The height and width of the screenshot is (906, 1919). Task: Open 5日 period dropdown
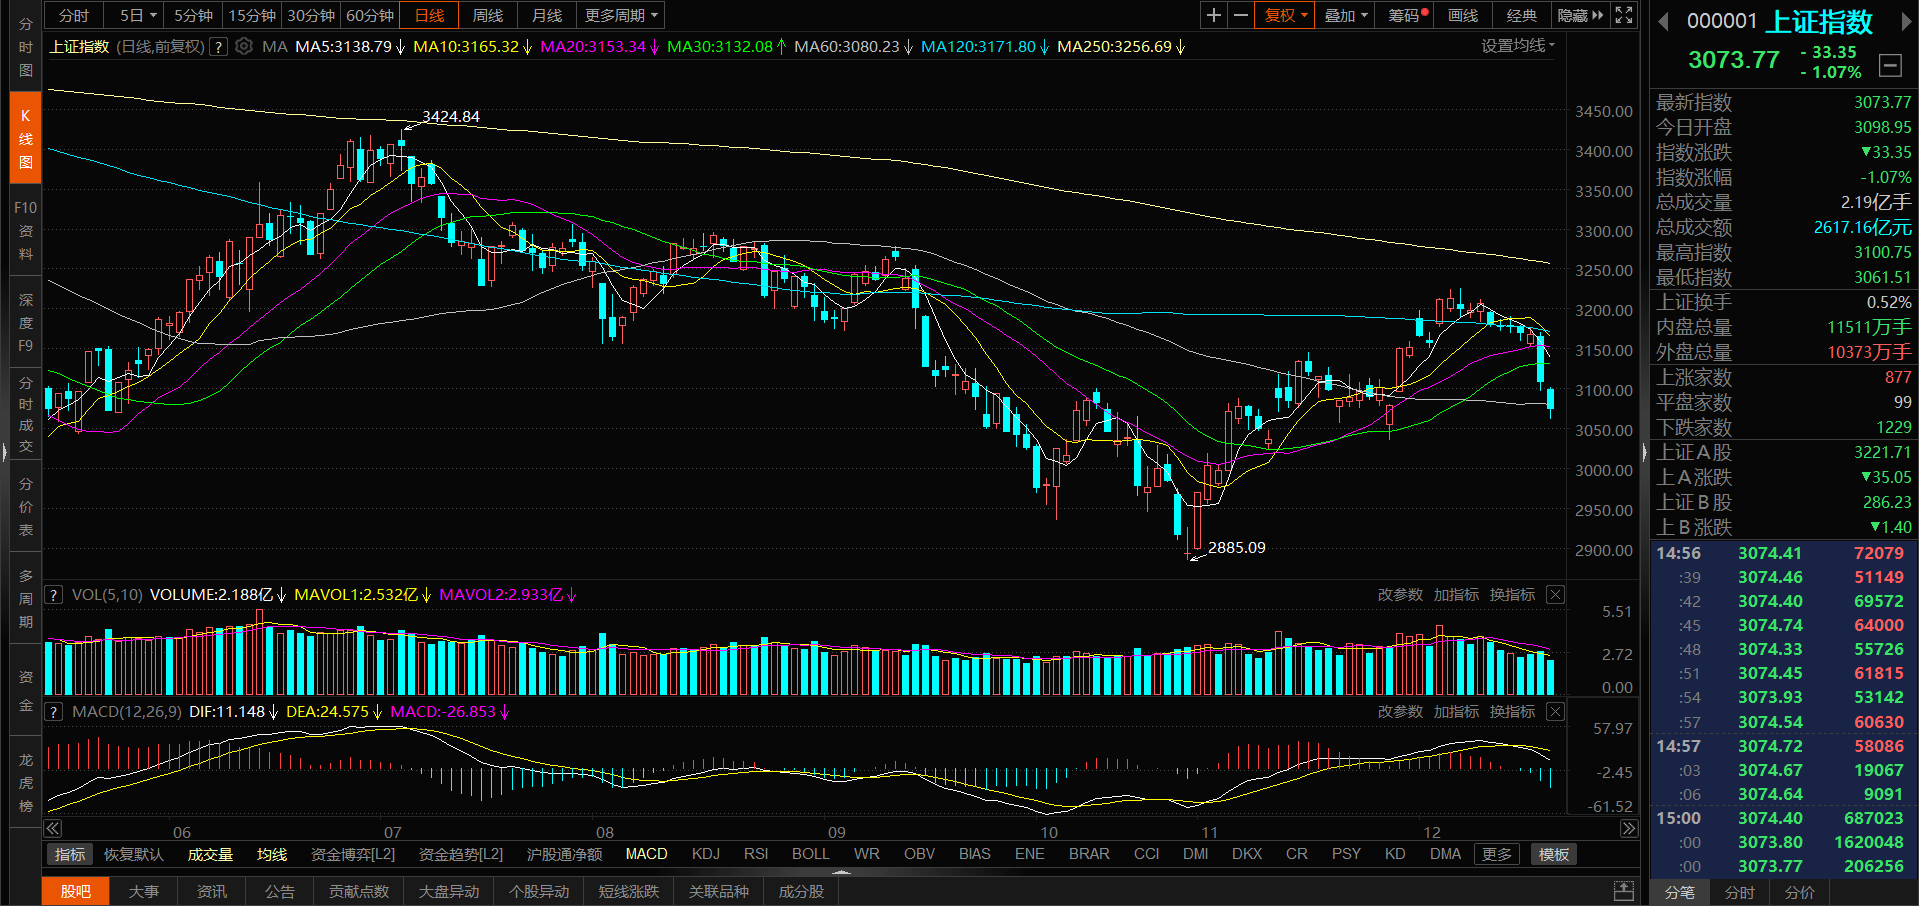pyautogui.click(x=138, y=15)
